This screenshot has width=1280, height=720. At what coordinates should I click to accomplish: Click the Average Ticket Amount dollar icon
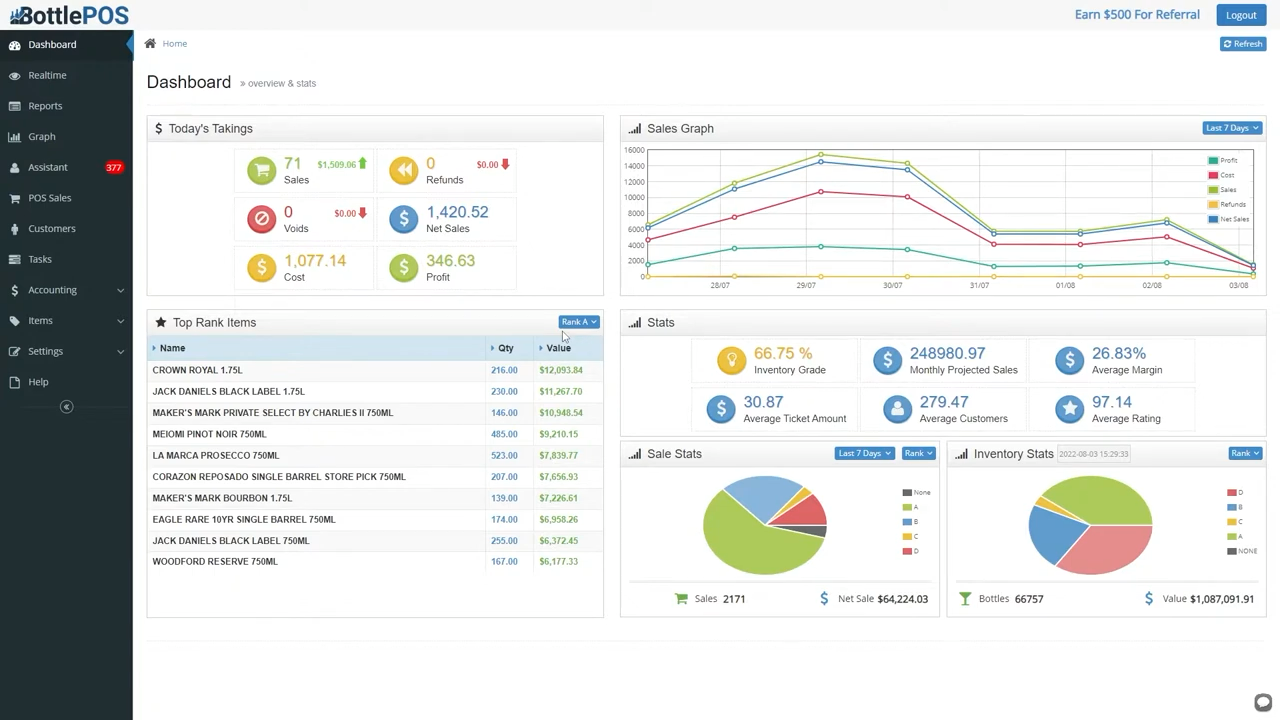[x=720, y=408]
